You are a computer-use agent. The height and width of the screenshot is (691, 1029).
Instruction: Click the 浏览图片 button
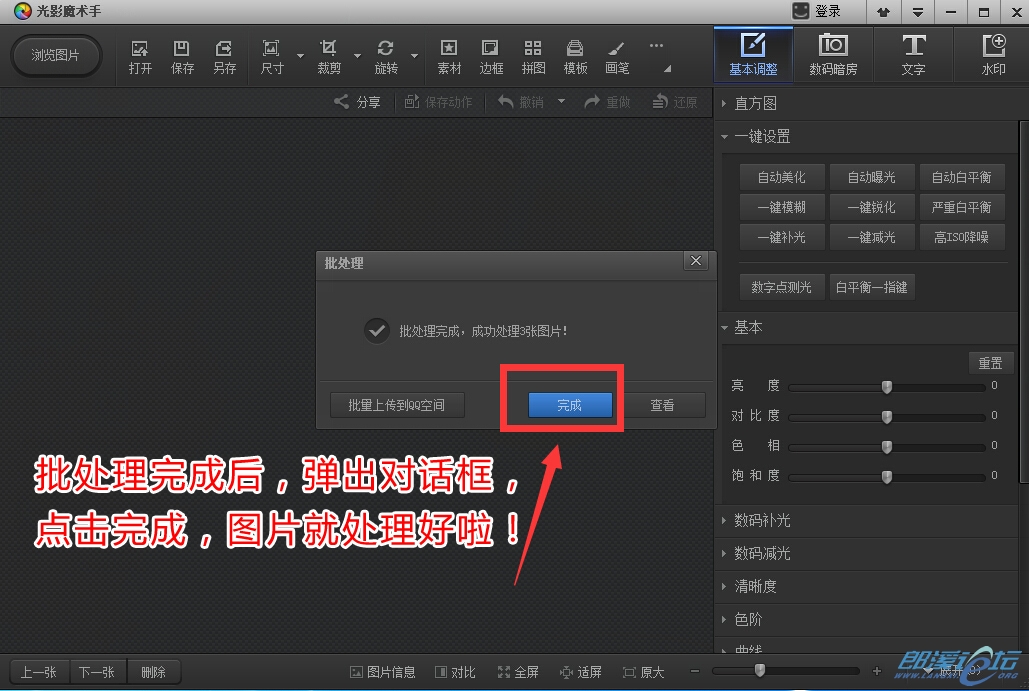[56, 55]
